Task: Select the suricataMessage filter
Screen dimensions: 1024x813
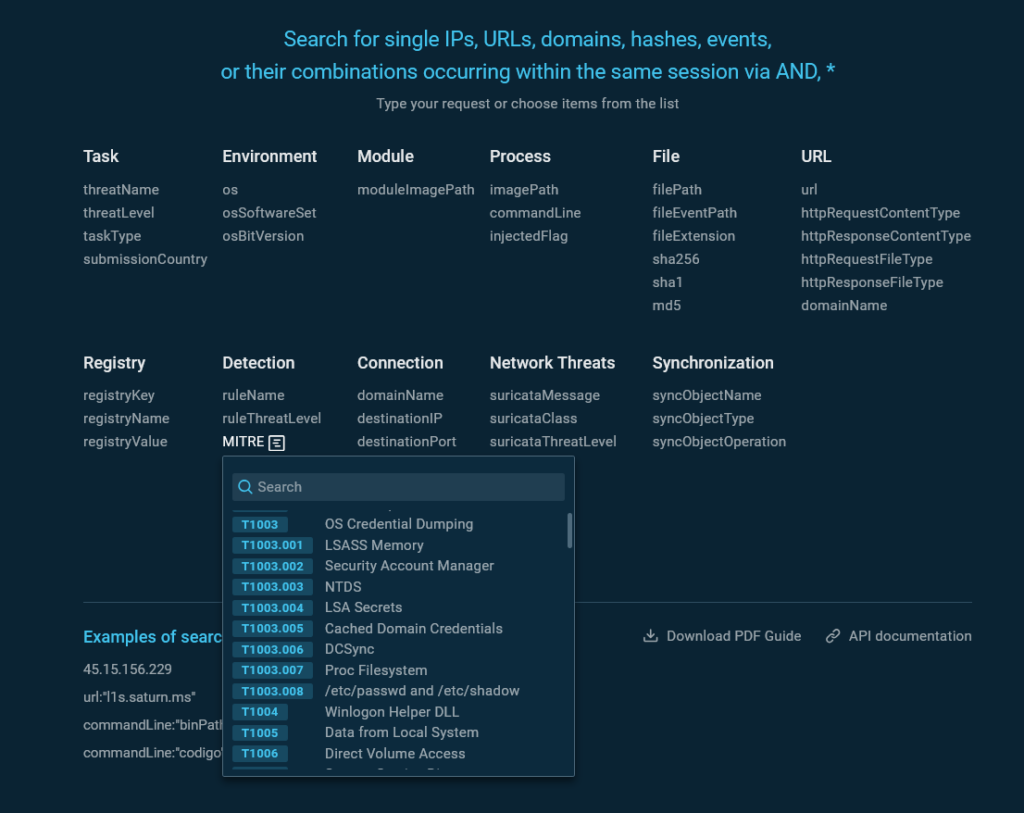Action: click(544, 396)
